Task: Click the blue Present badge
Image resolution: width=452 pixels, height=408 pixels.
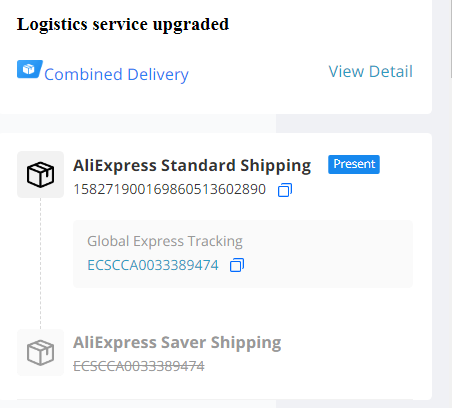Action: (354, 164)
